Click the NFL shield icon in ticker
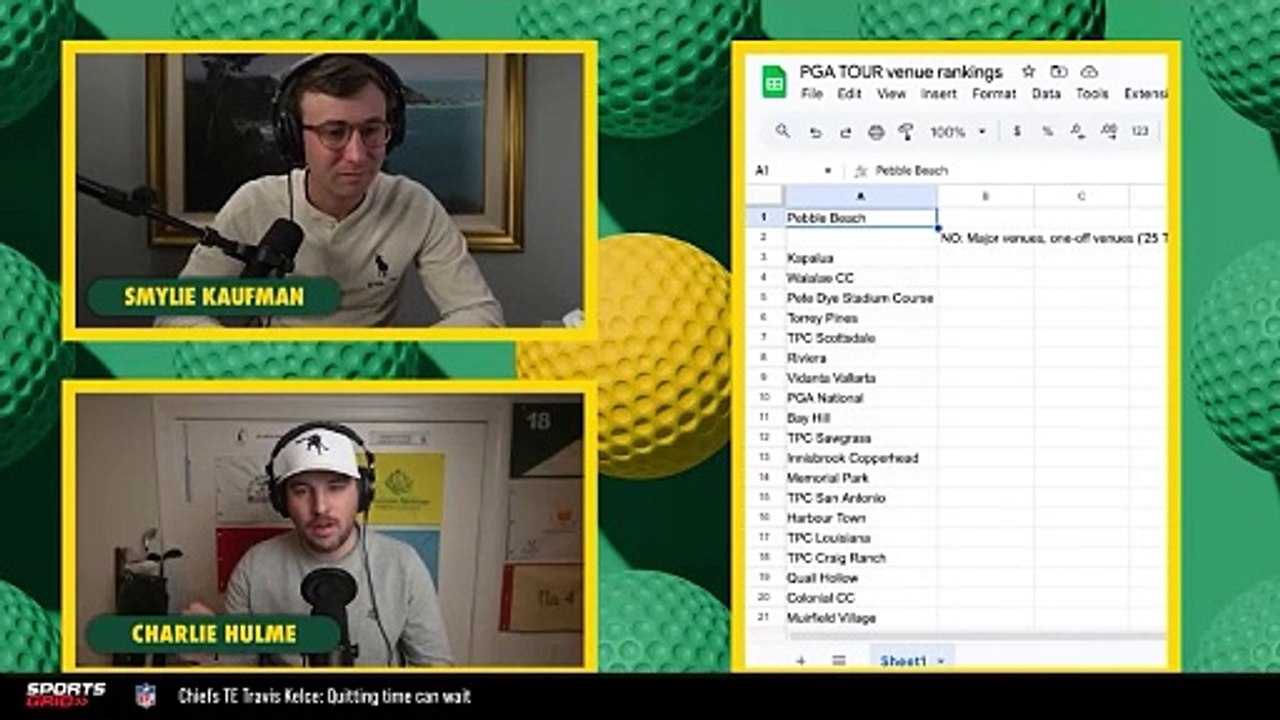The height and width of the screenshot is (720, 1280). [145, 695]
